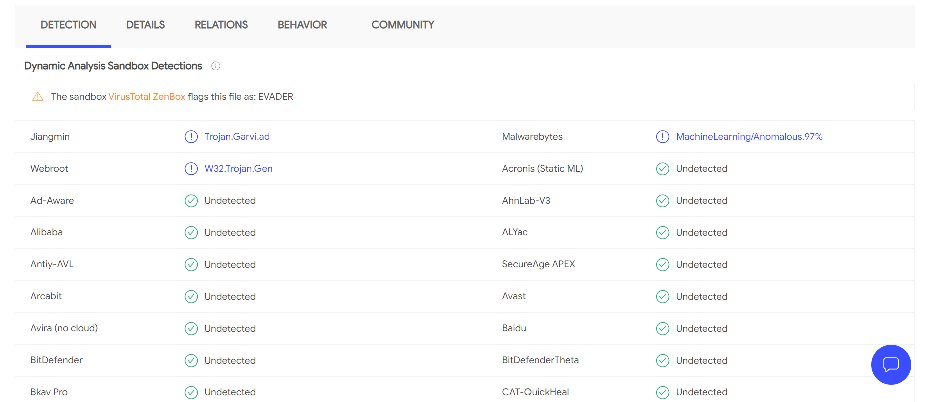Click alert icon next to MachineLearning/Anomalous.97%
This screenshot has height=402, width=930.
click(663, 136)
